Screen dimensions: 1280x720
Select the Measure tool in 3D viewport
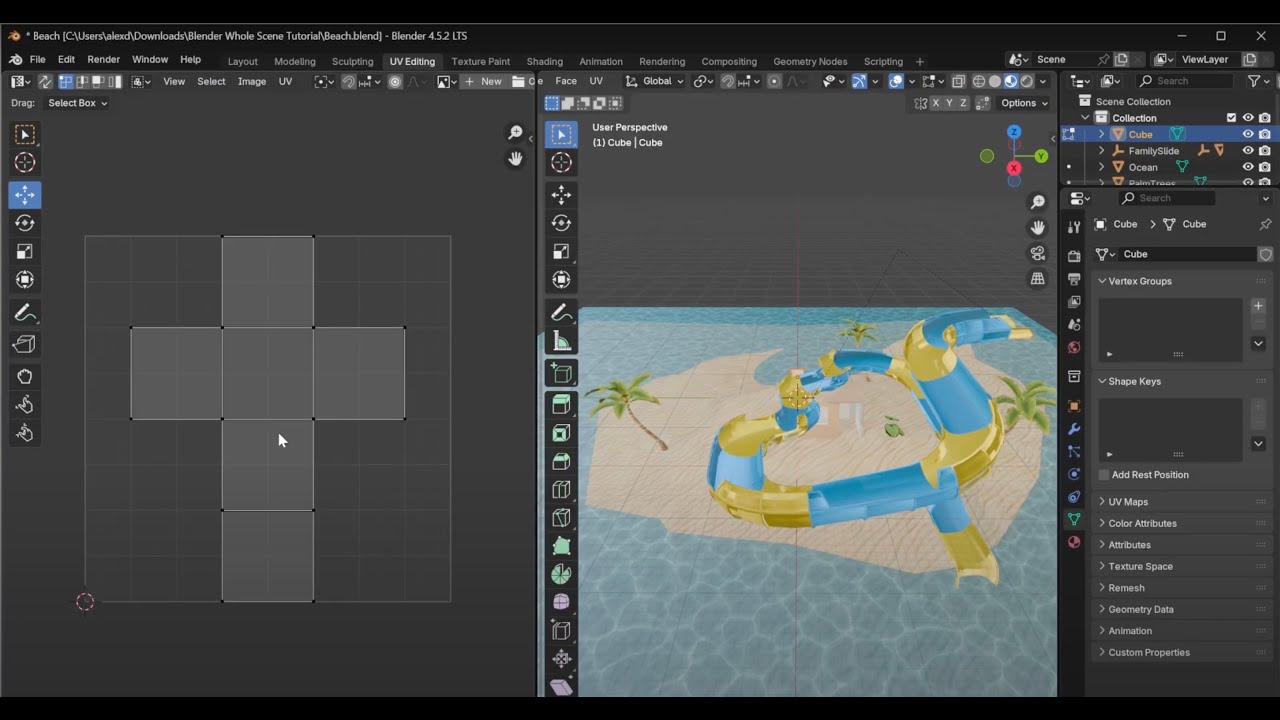(x=561, y=342)
